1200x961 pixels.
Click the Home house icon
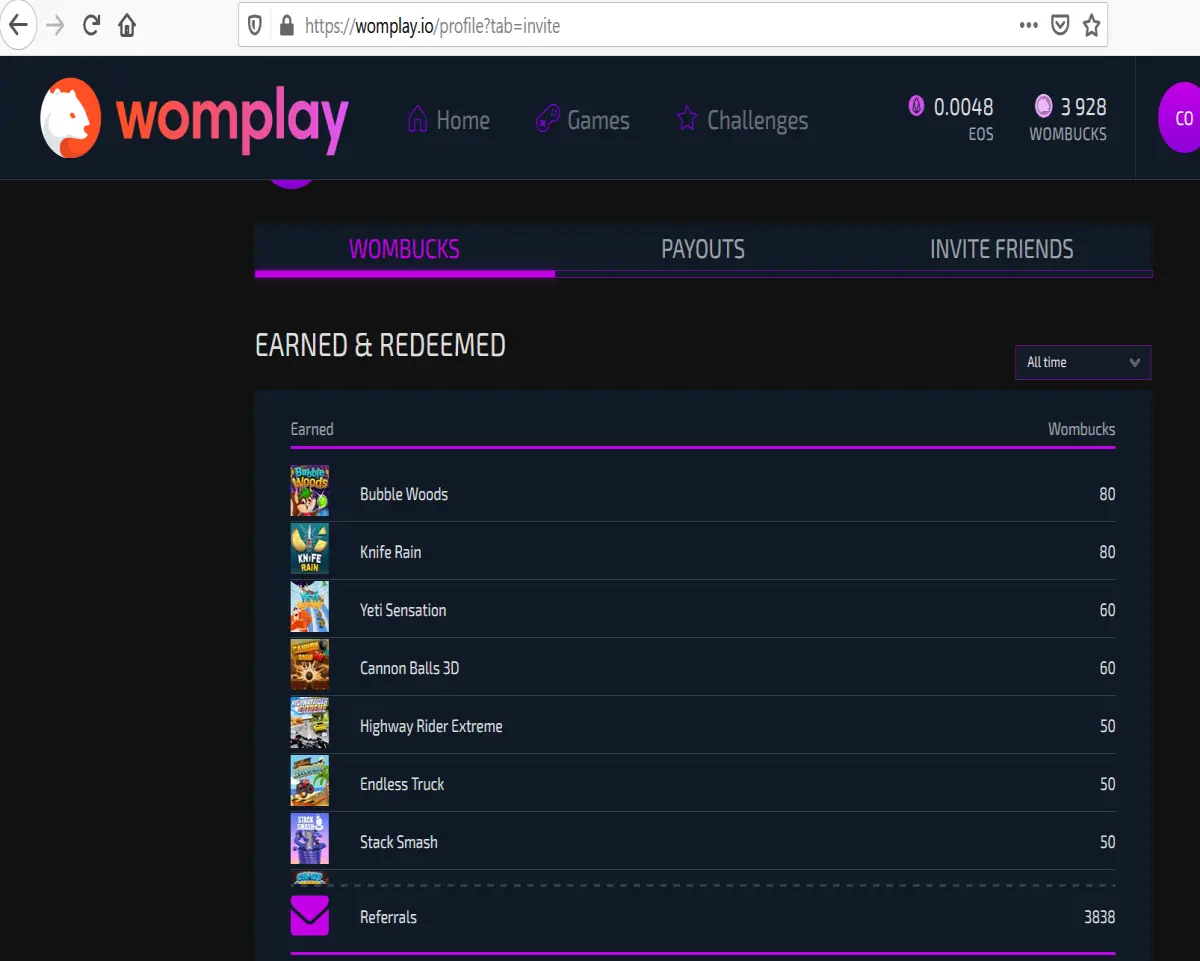click(417, 119)
